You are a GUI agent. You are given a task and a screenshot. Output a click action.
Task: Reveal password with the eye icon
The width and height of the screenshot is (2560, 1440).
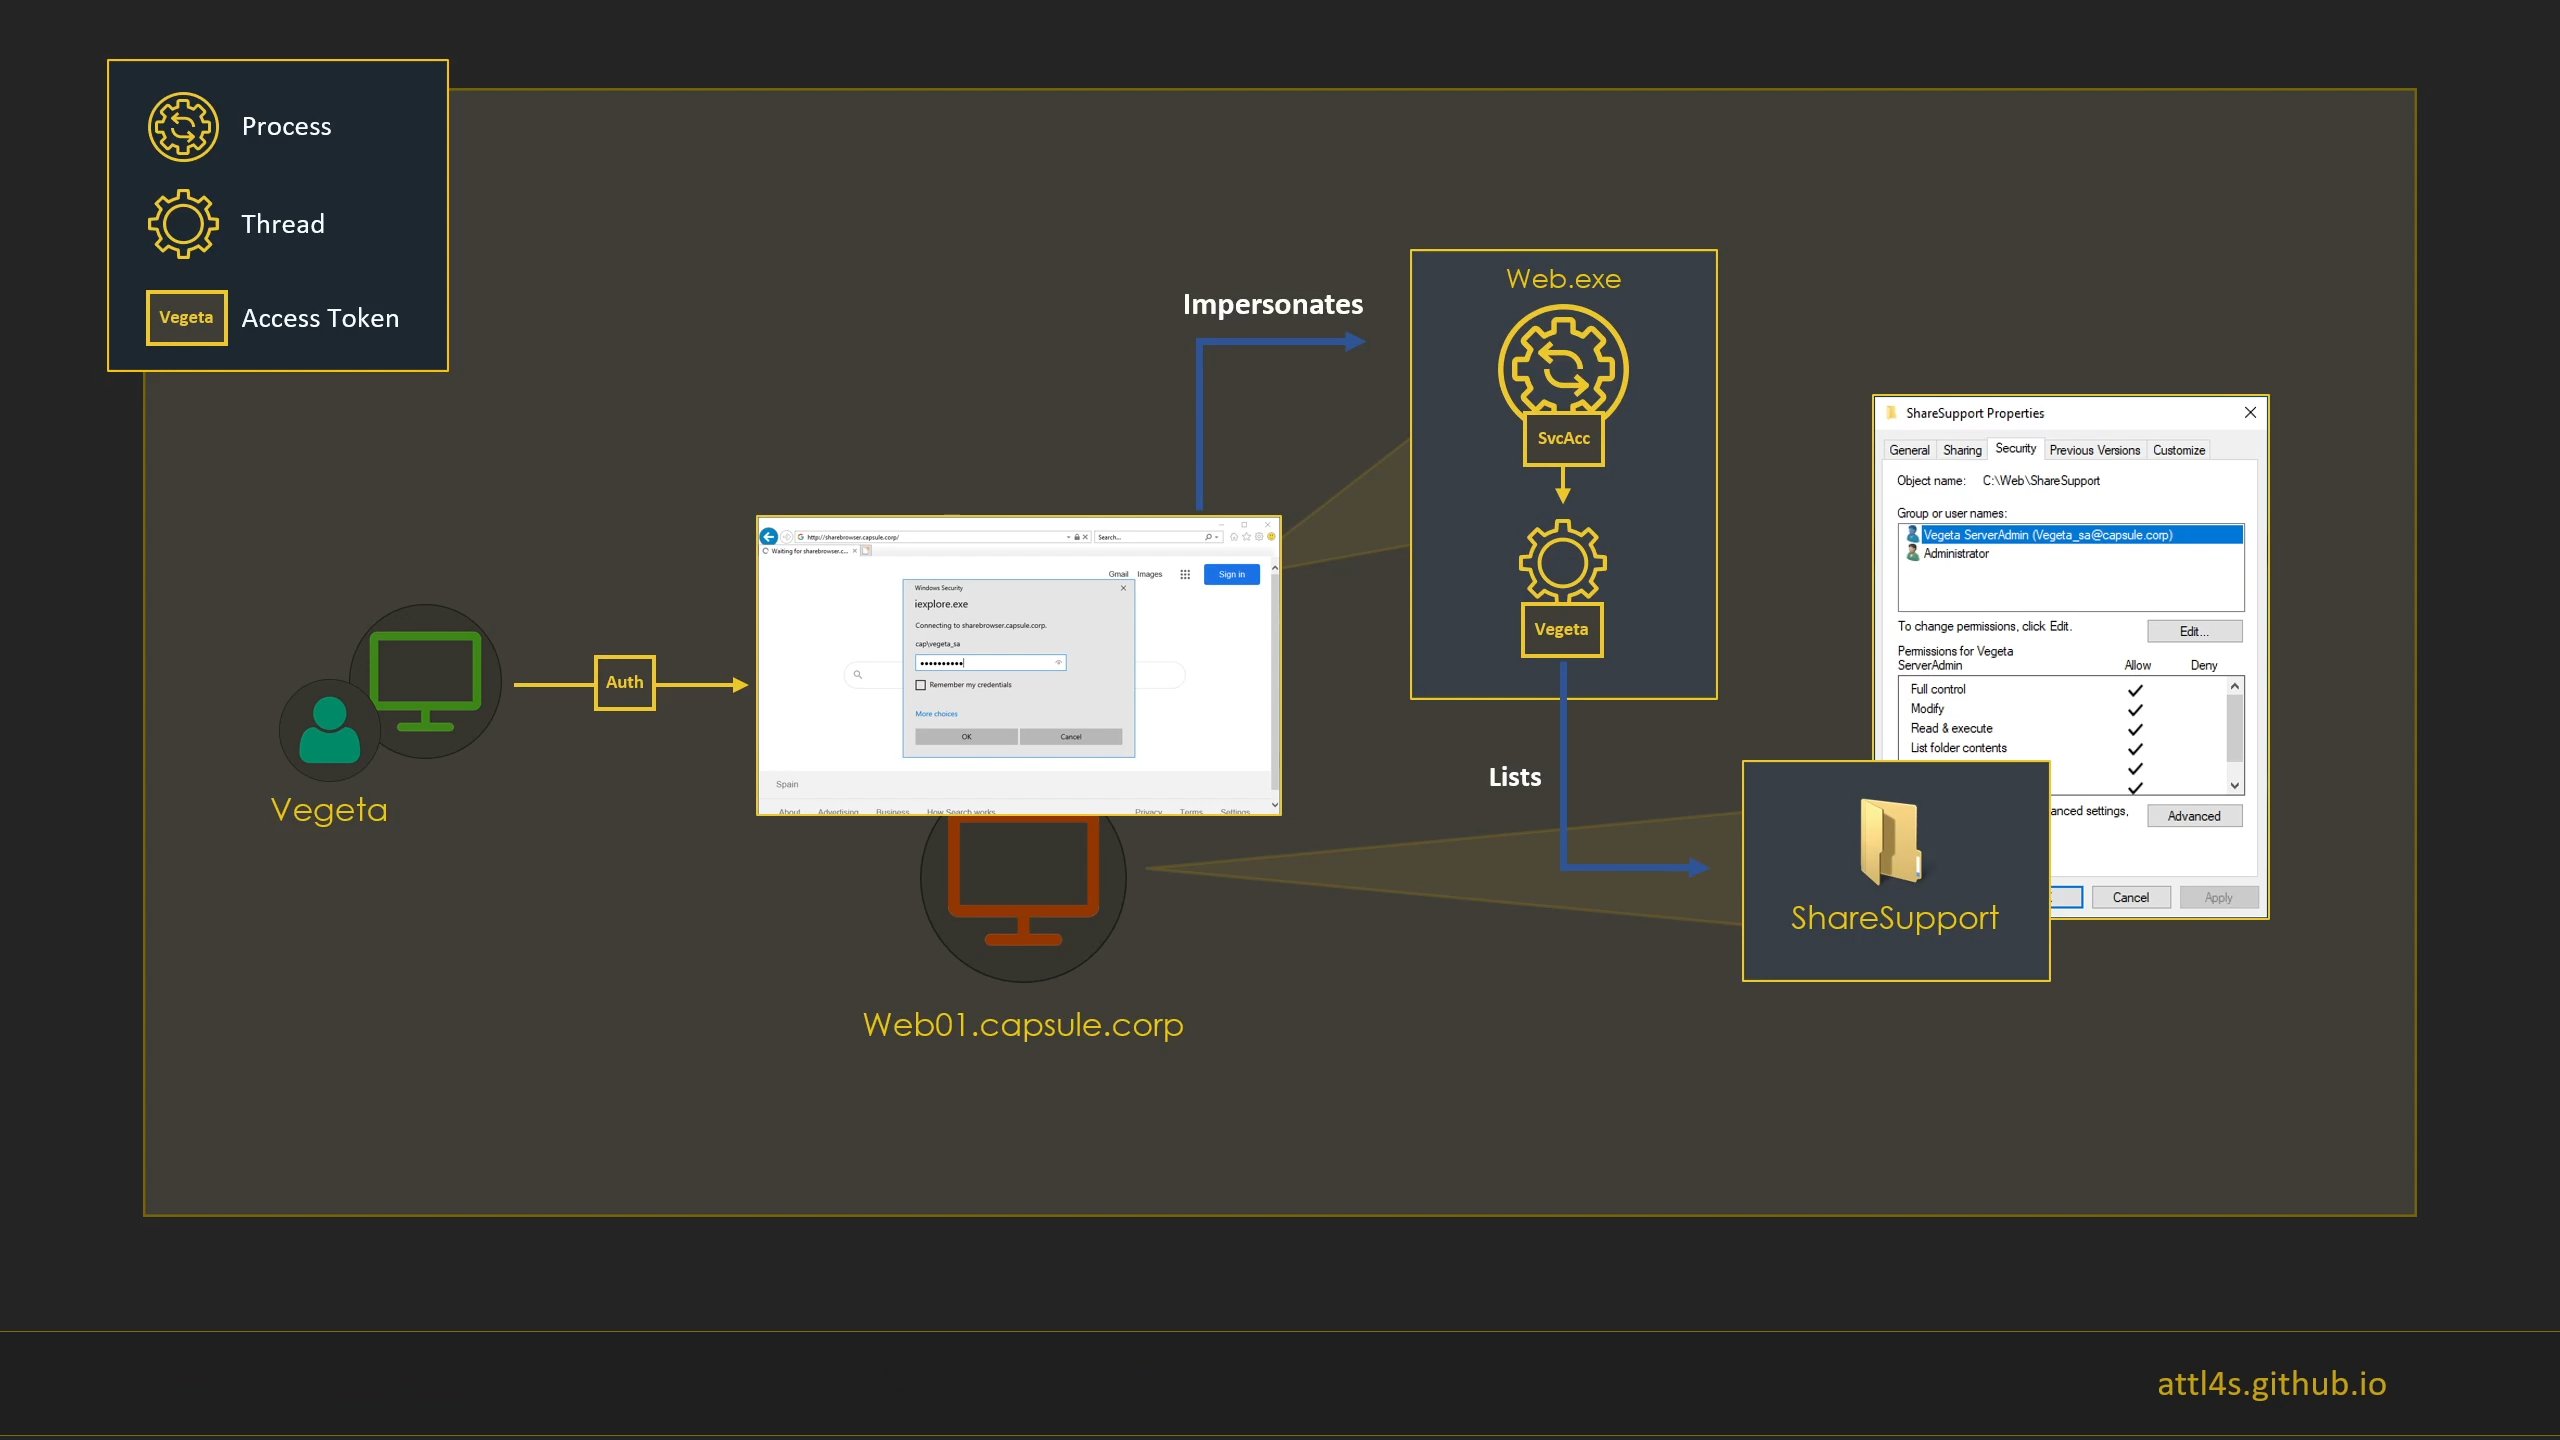click(x=1058, y=663)
